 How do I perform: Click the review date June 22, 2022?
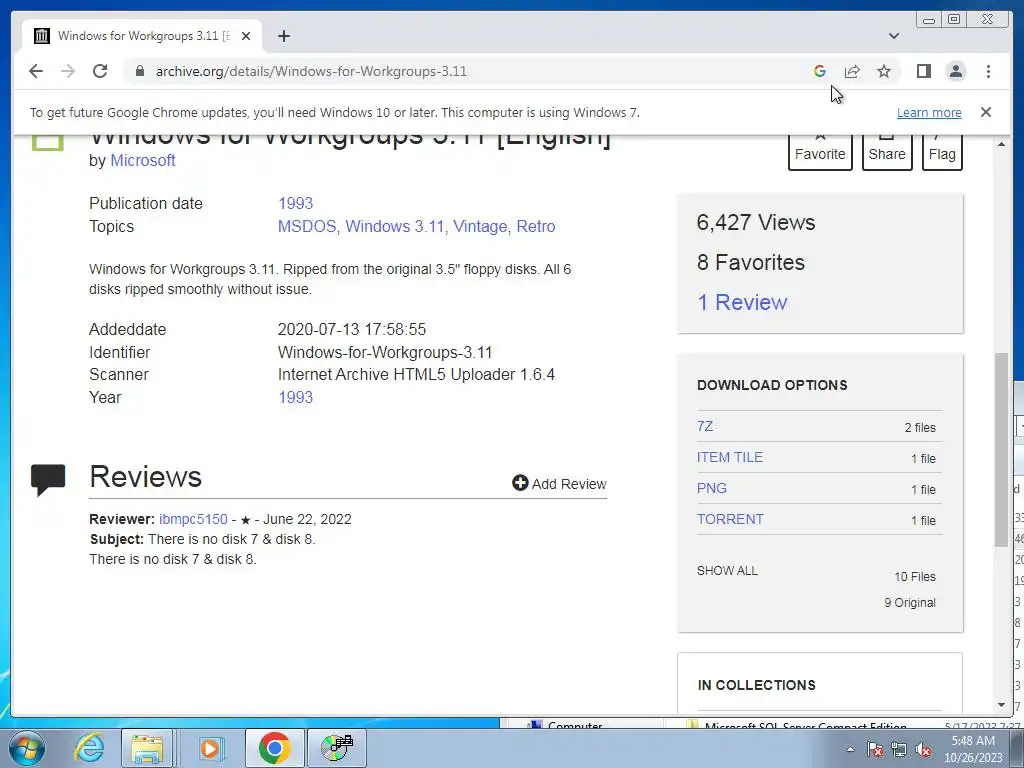[x=307, y=519]
